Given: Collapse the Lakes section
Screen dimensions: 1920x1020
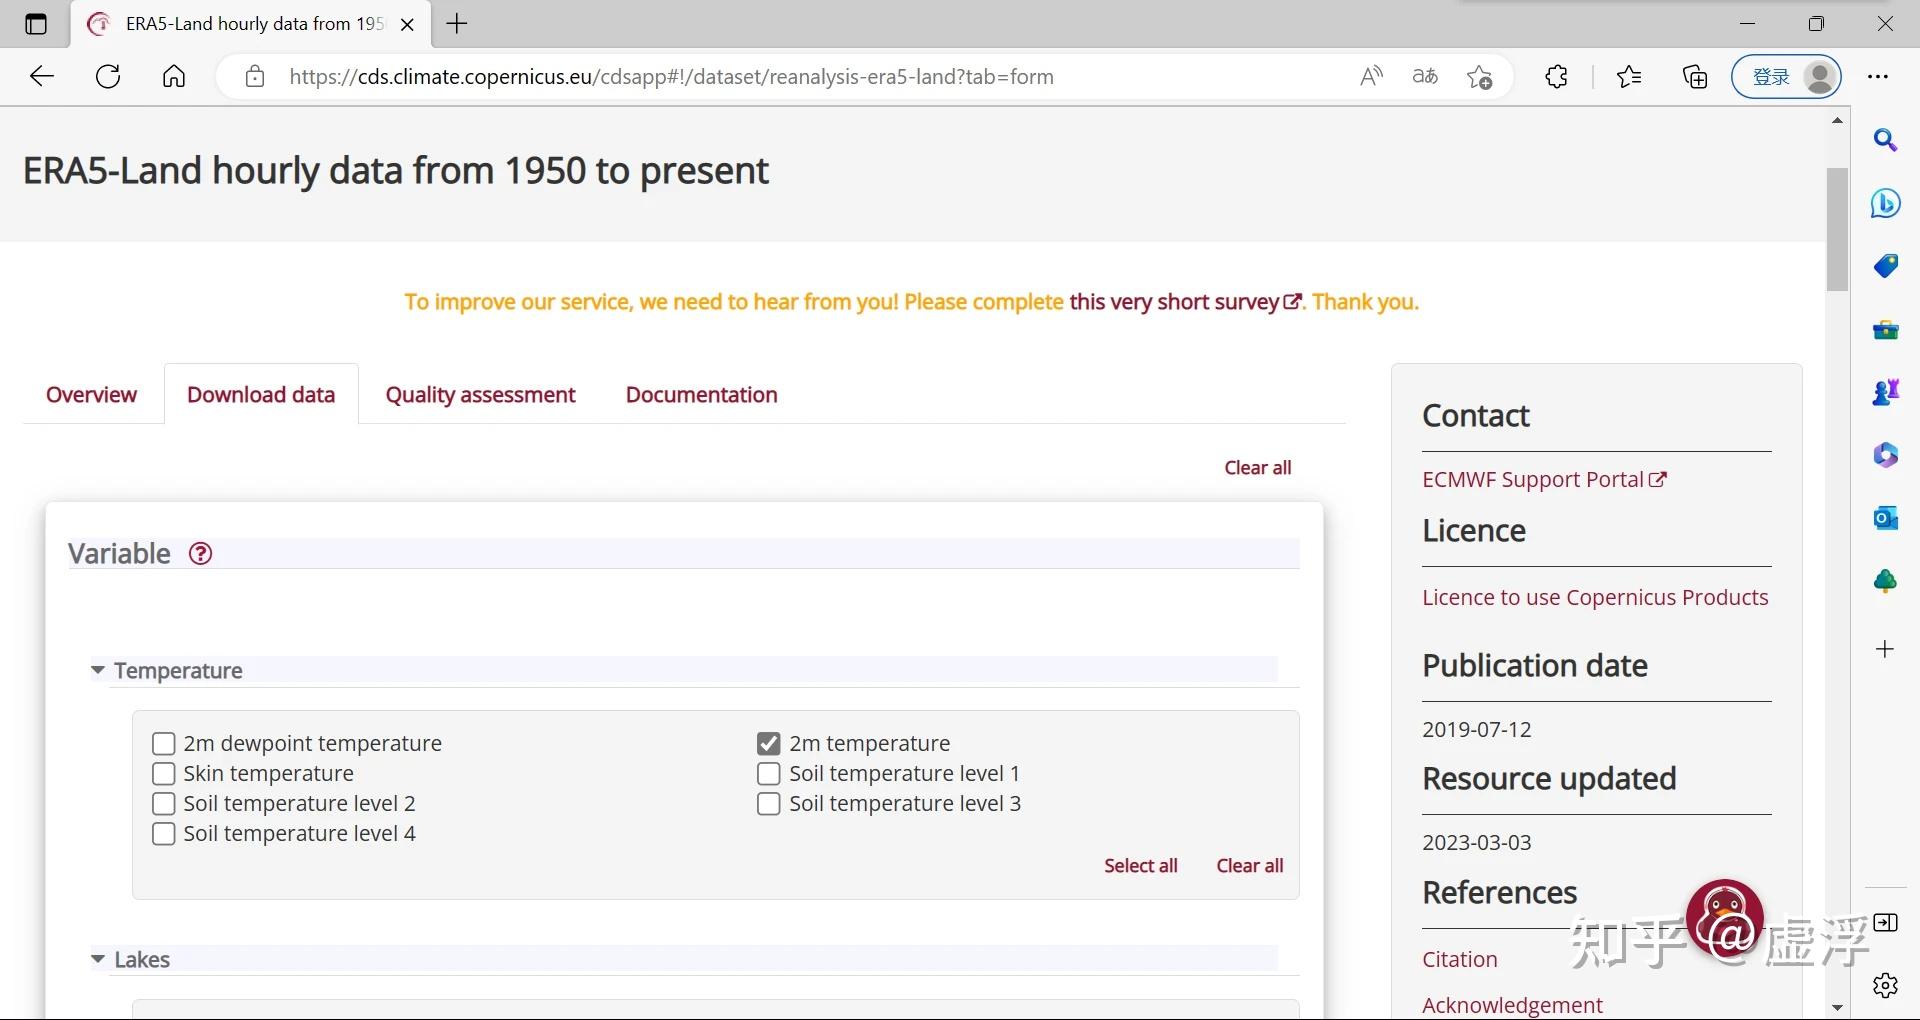Looking at the screenshot, I should [x=98, y=959].
